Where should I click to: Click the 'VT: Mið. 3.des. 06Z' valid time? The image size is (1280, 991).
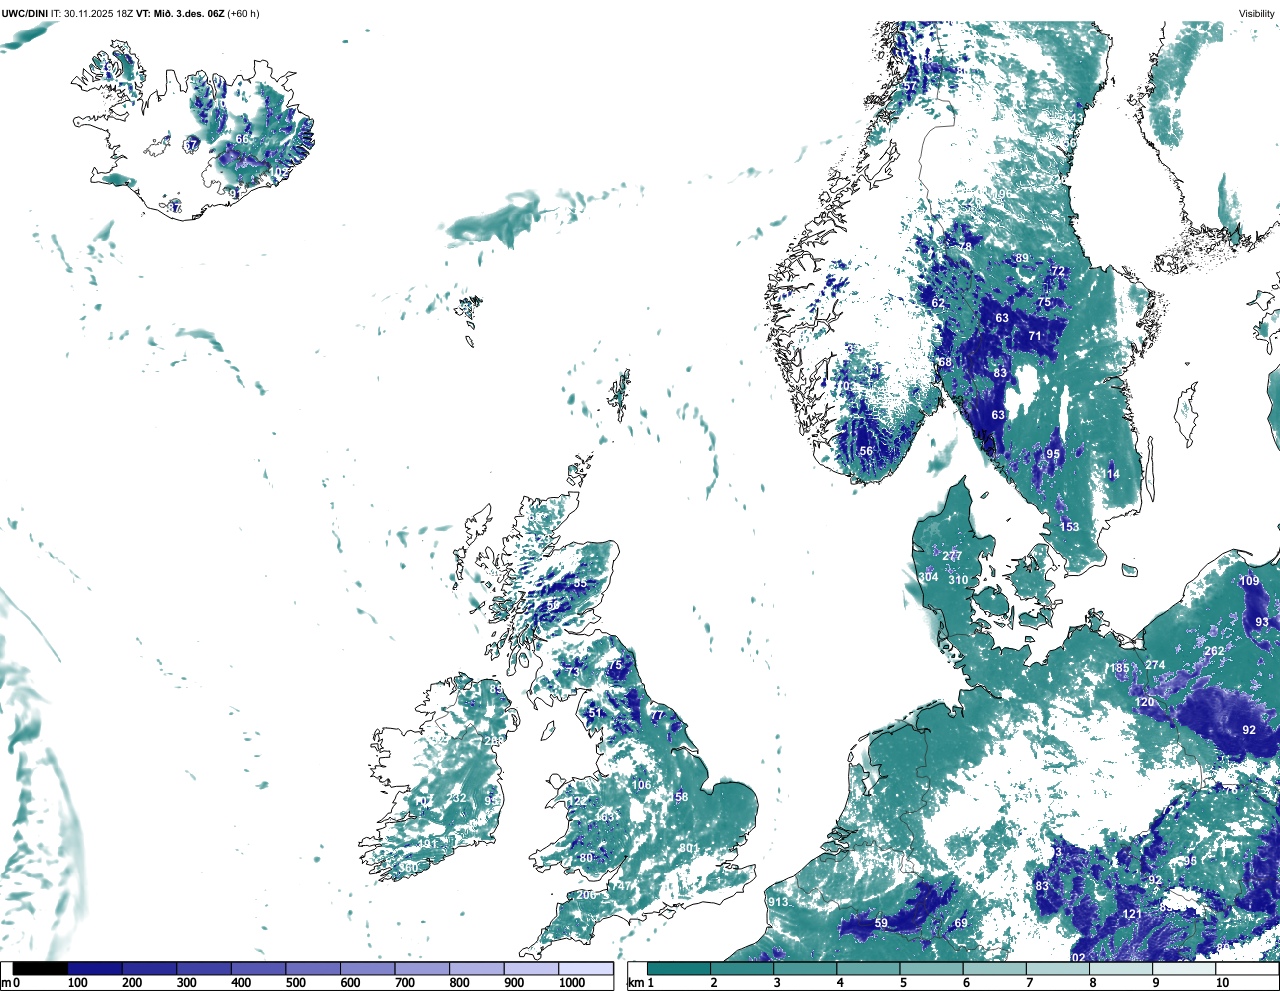tap(180, 14)
